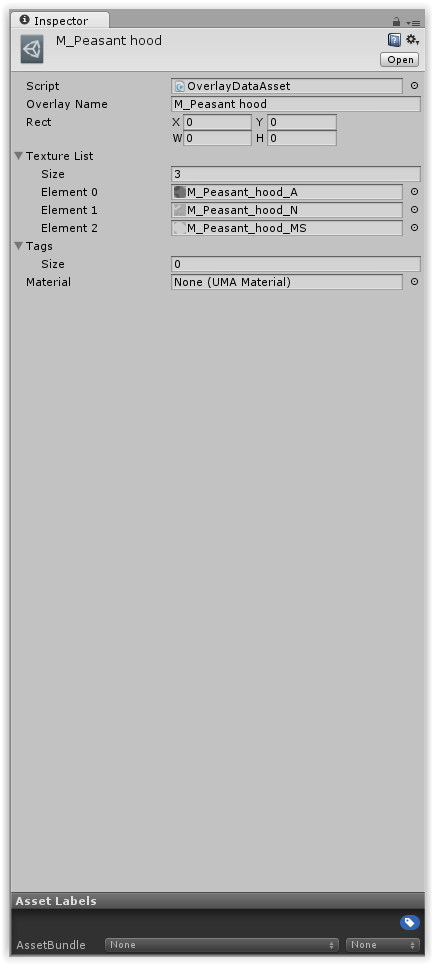Open object picker for Element 1
433x965 pixels.
(415, 210)
